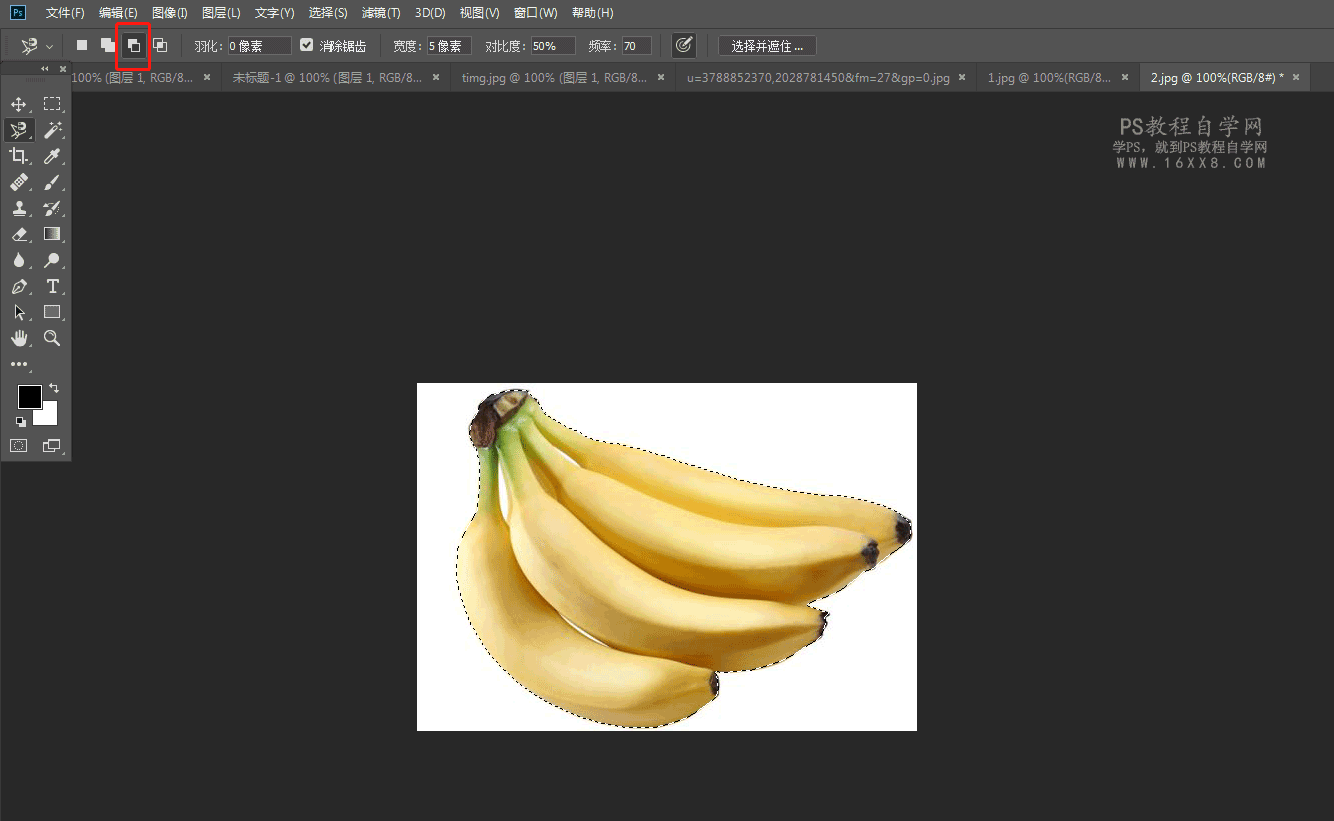Viewport: 1334px width, 821px height.
Task: Switch to the 未标题-1 document tab
Action: (335, 77)
